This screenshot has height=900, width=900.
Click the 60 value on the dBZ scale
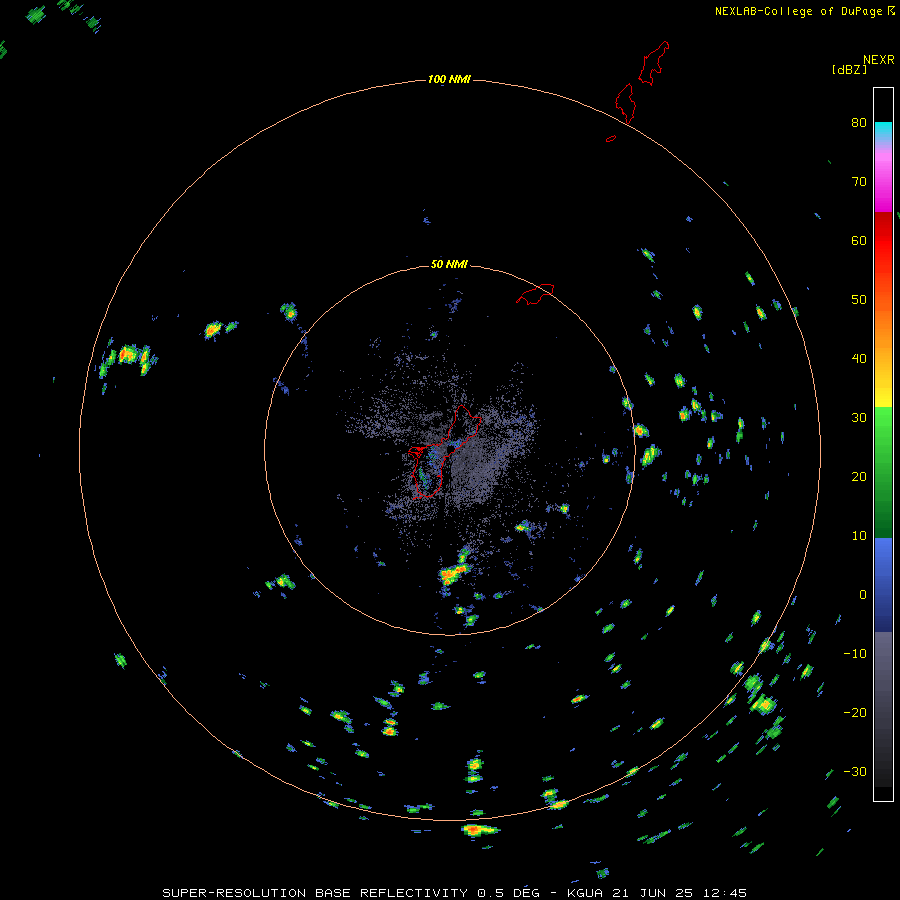tap(859, 240)
